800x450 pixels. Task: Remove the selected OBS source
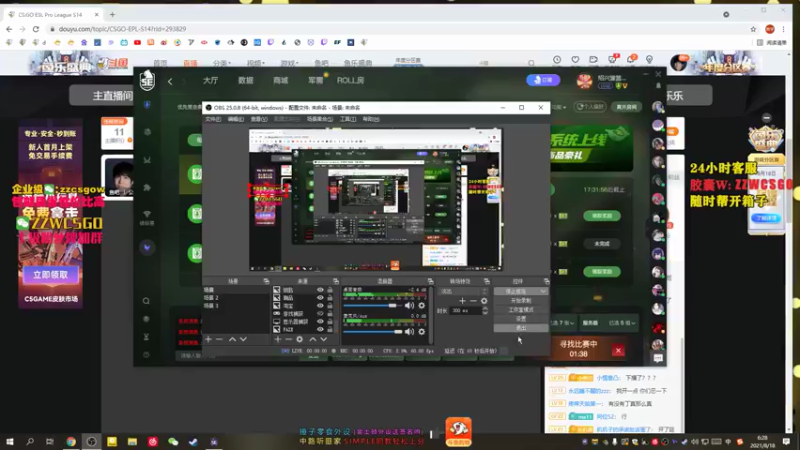click(288, 339)
